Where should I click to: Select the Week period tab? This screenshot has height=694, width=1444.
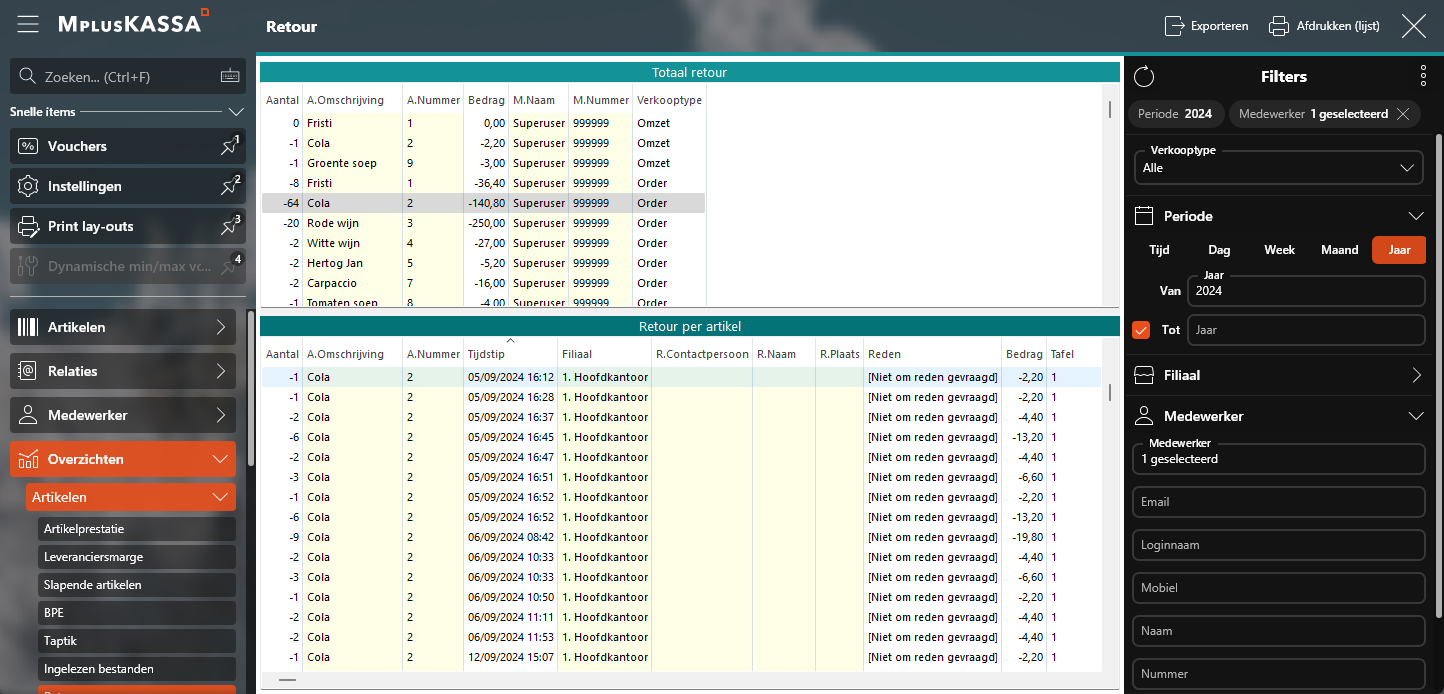[x=1279, y=250]
